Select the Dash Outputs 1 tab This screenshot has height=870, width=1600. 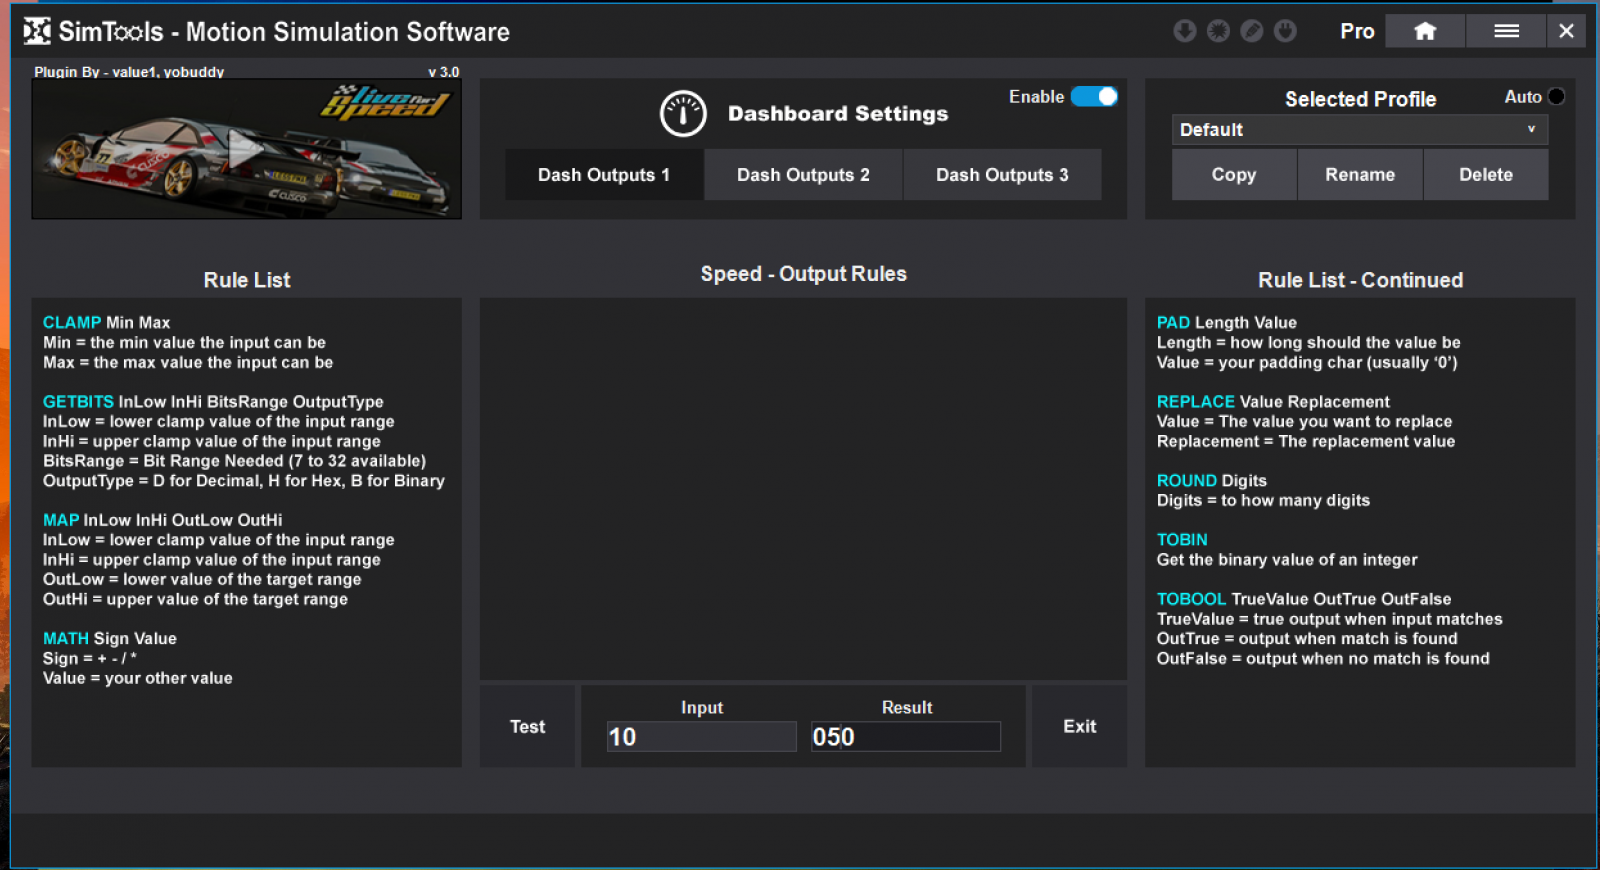(x=604, y=175)
